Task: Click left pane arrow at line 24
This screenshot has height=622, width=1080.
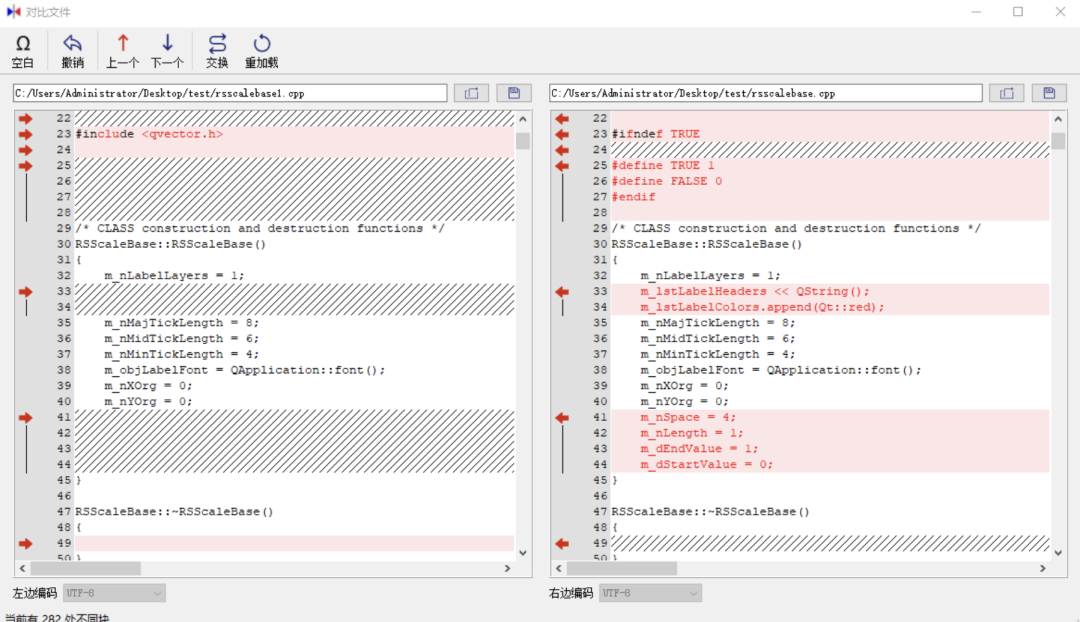Action: [25, 150]
